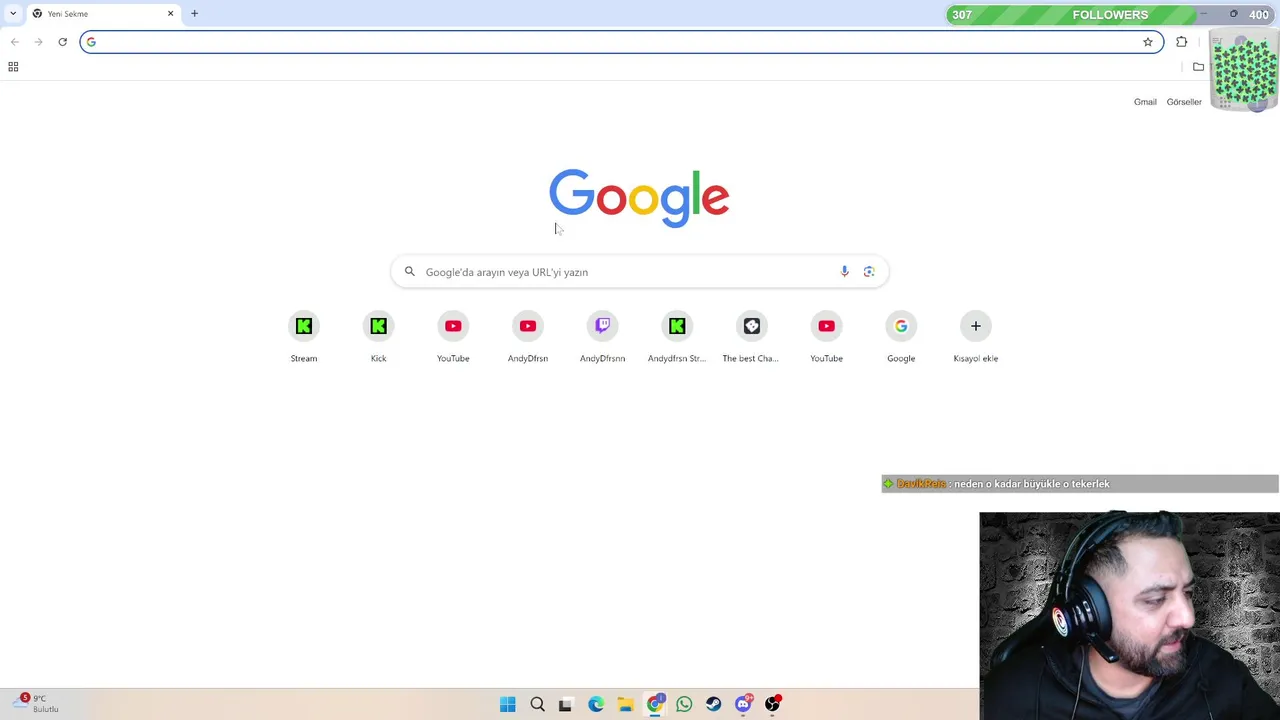1280x720 pixels.
Task: Open the Windows Start menu
Action: 507,704
